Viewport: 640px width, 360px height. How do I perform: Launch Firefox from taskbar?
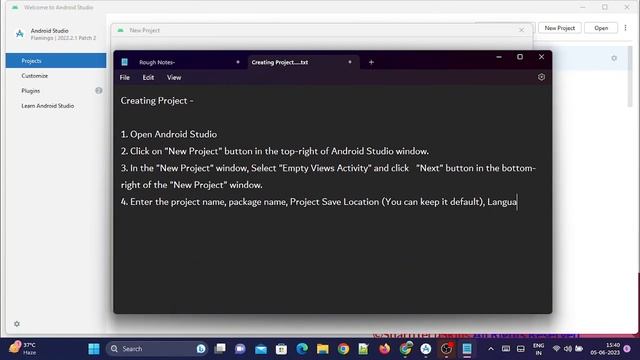(x=384, y=349)
